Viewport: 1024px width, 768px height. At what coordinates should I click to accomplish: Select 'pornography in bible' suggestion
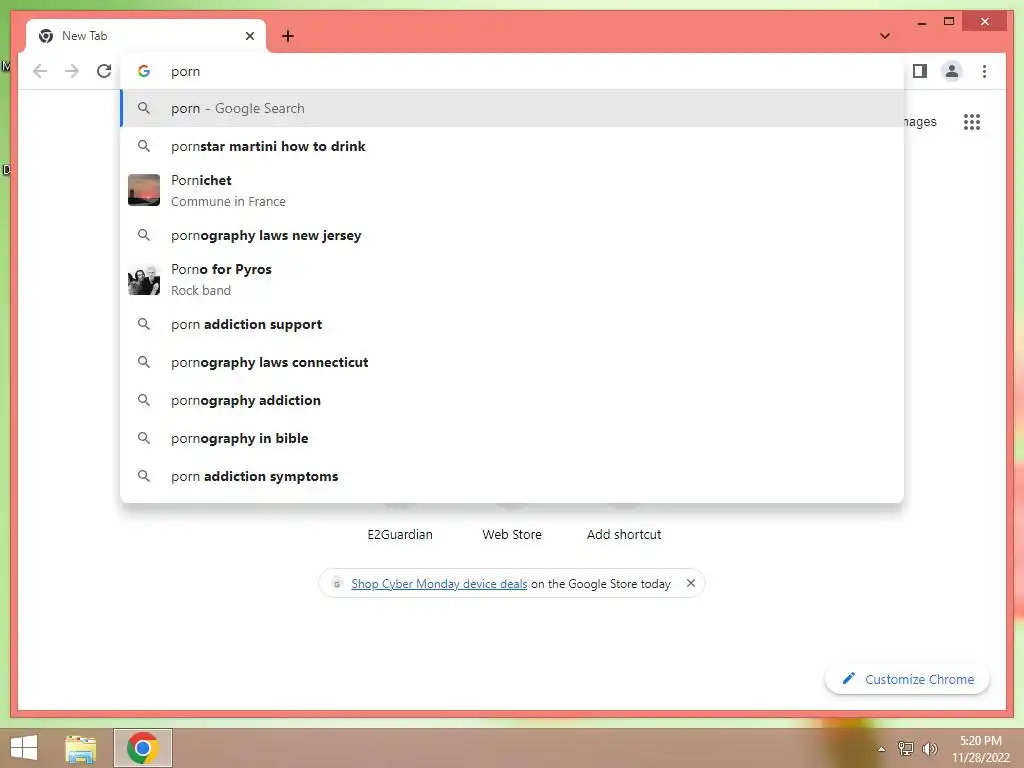[513, 438]
